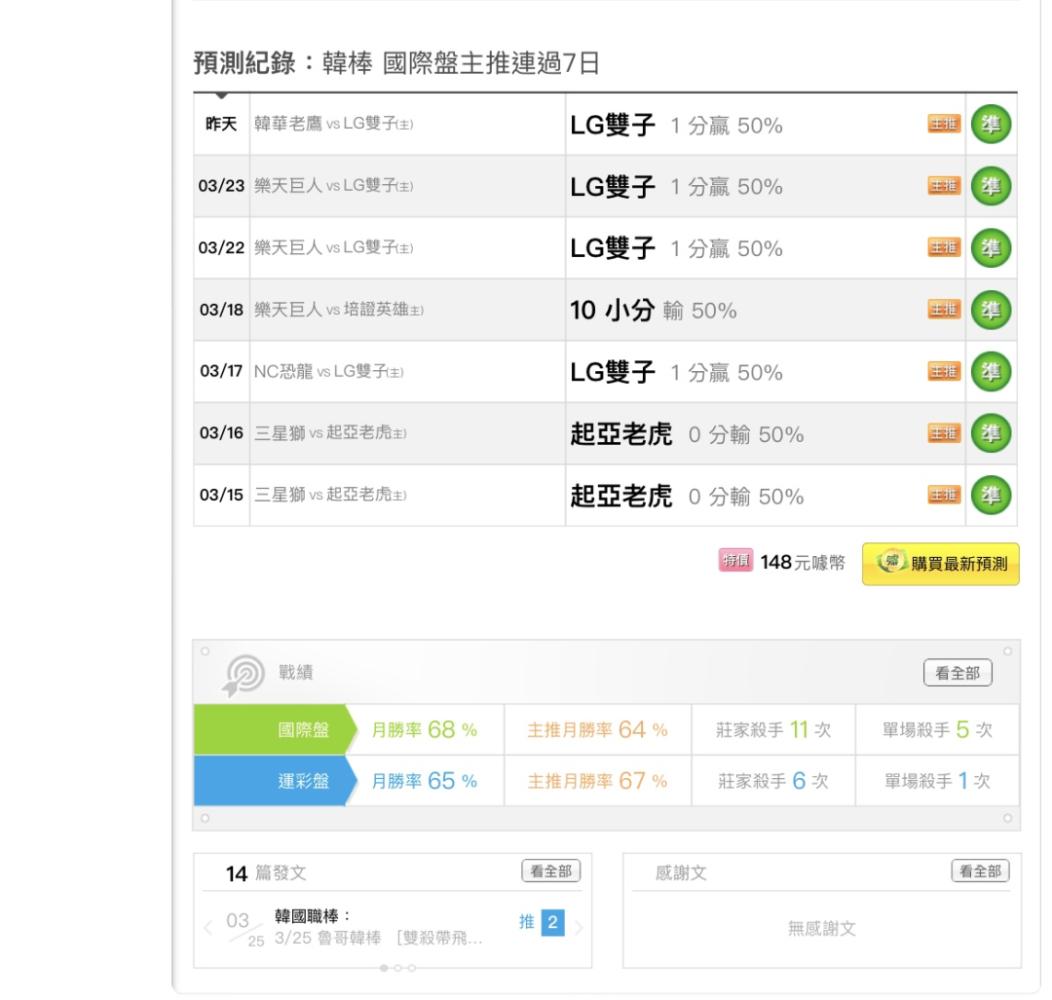Click the 14 篇發文 count label

pos(266,873)
